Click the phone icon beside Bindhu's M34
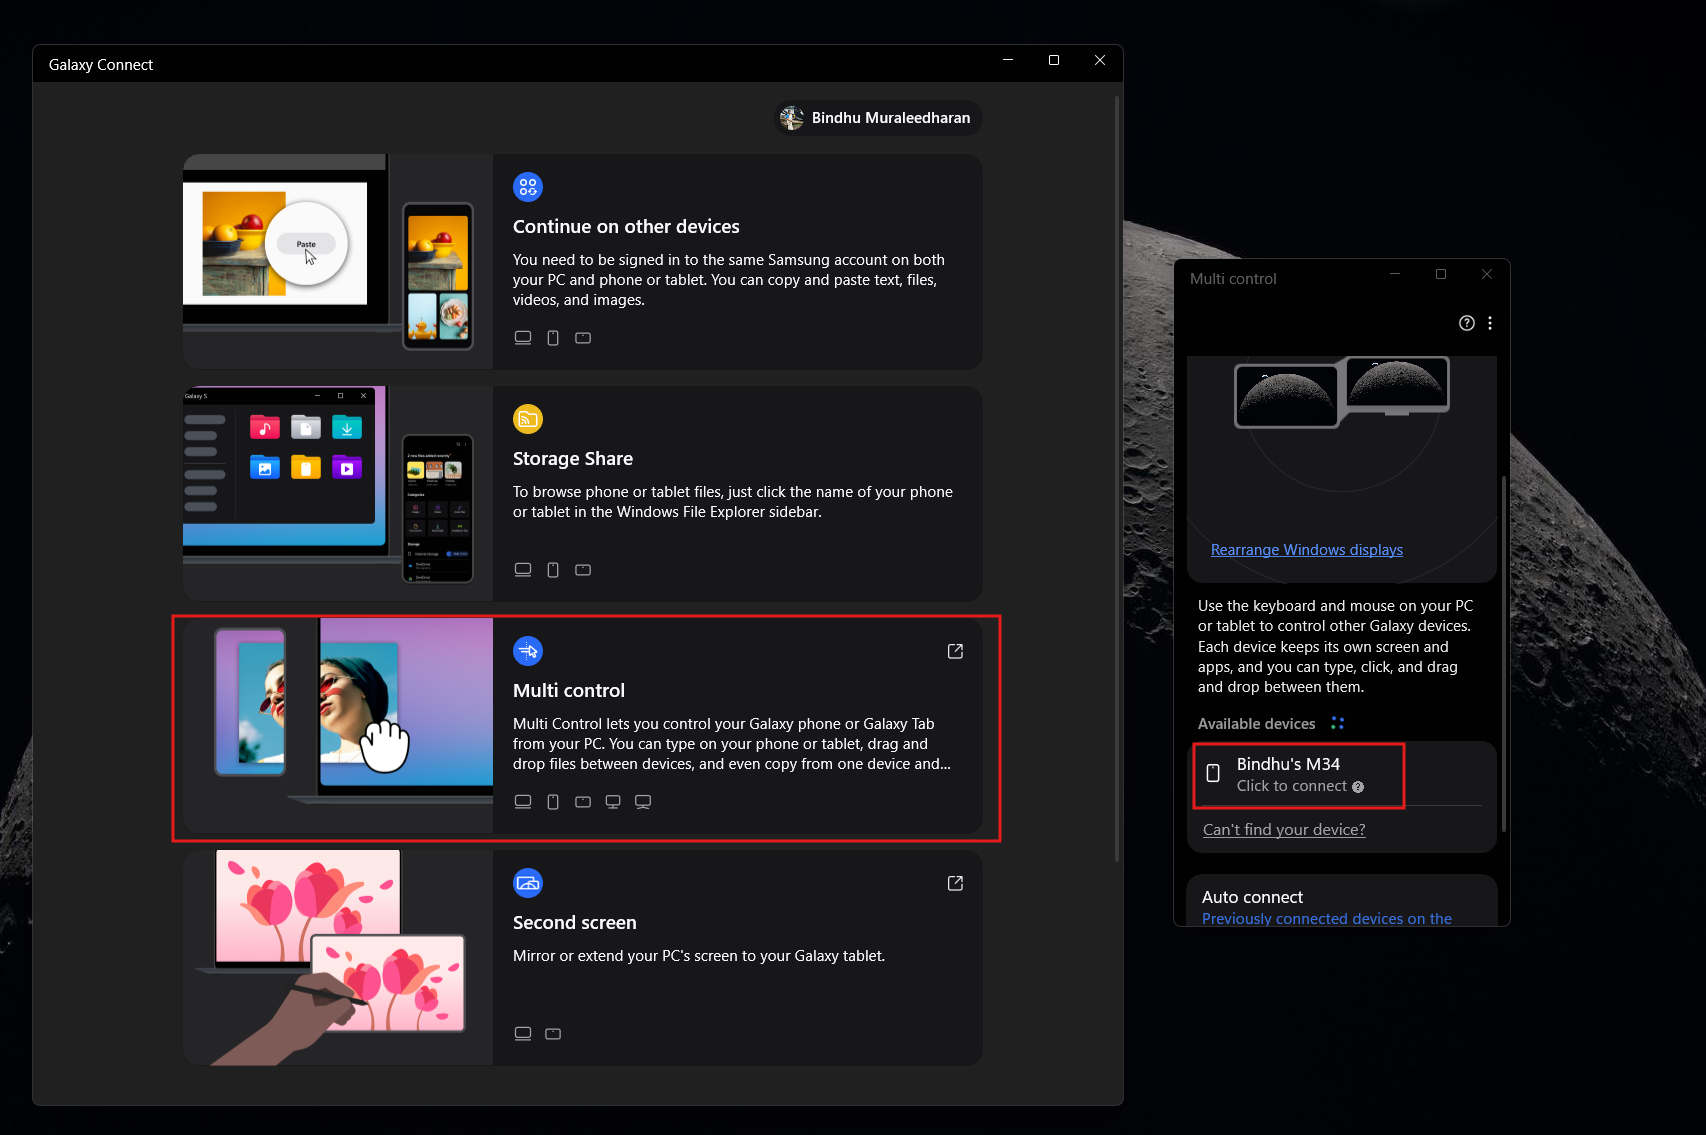The image size is (1706, 1135). (x=1214, y=773)
